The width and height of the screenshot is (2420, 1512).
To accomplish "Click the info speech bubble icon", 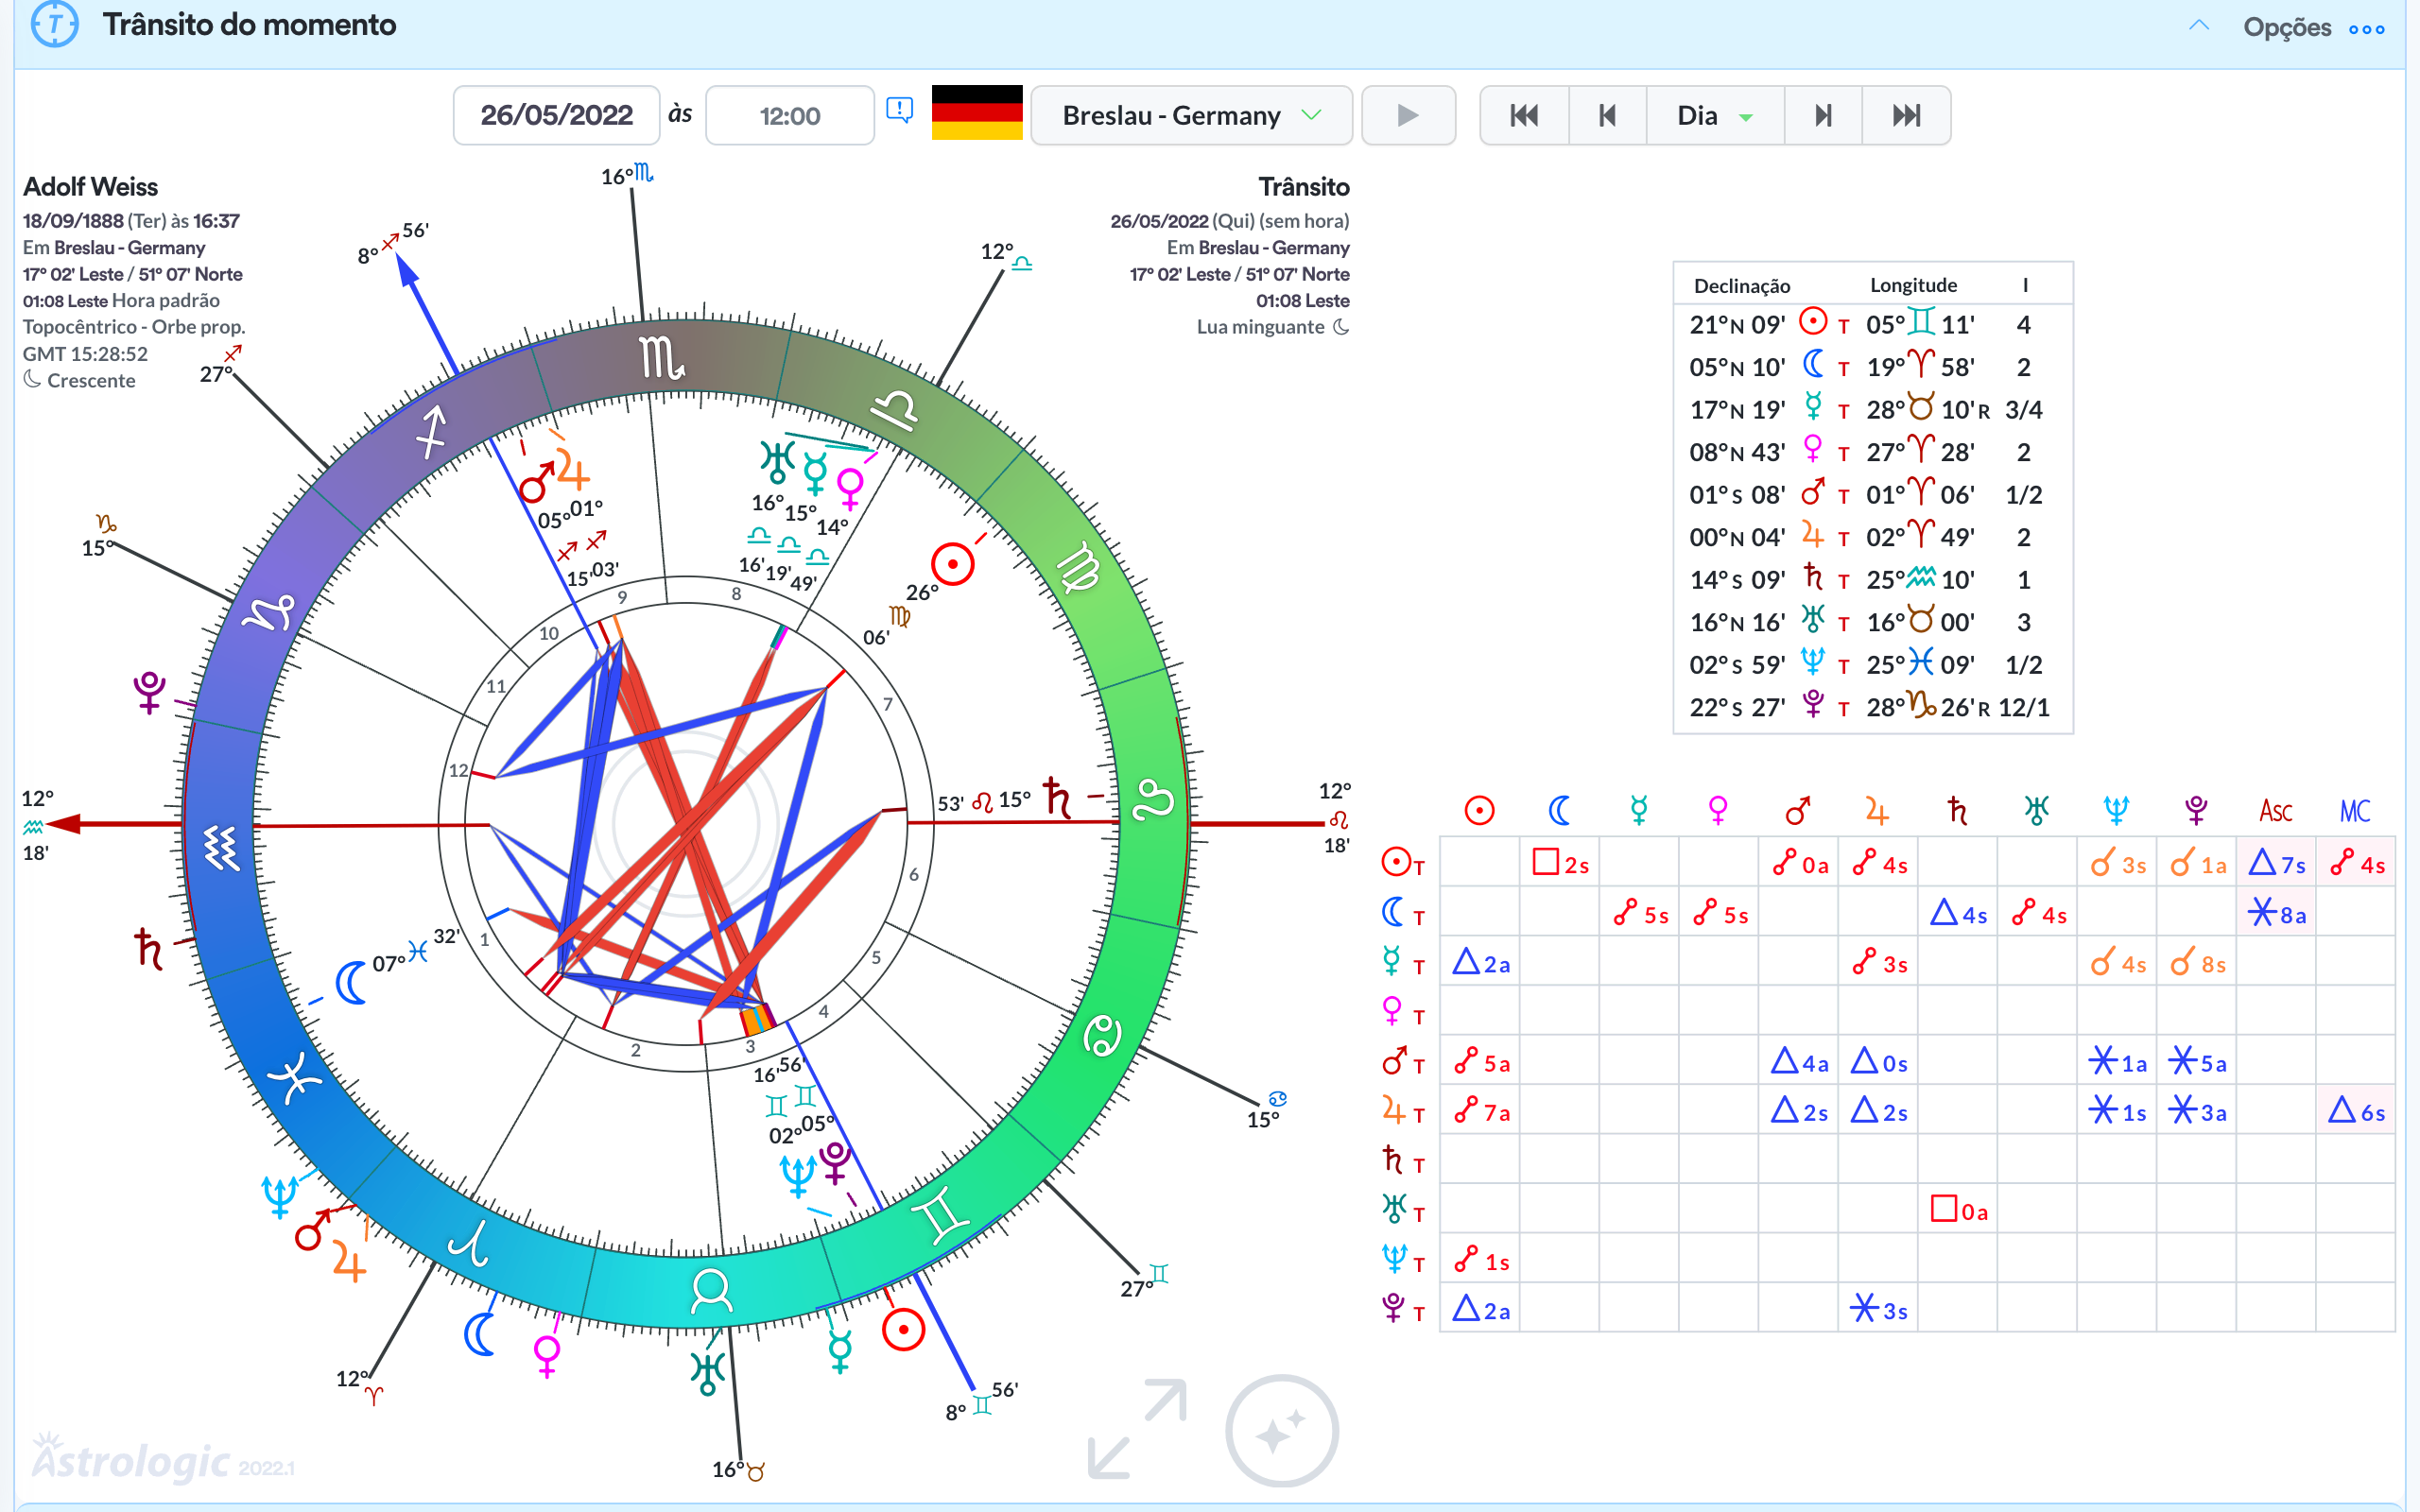I will [x=899, y=110].
